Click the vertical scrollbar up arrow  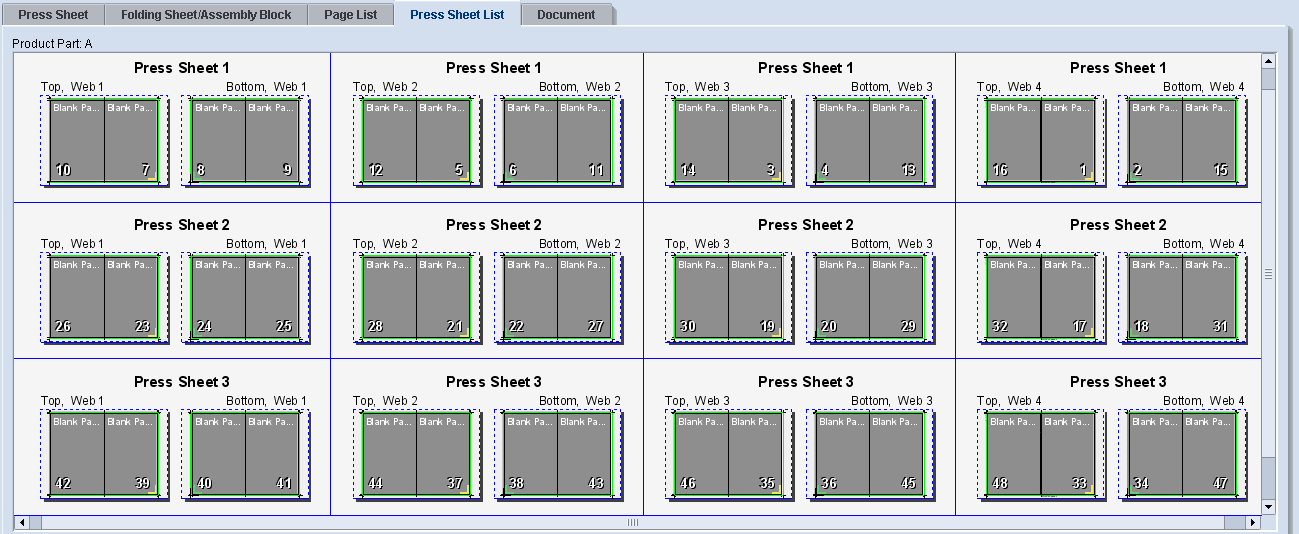1268,60
